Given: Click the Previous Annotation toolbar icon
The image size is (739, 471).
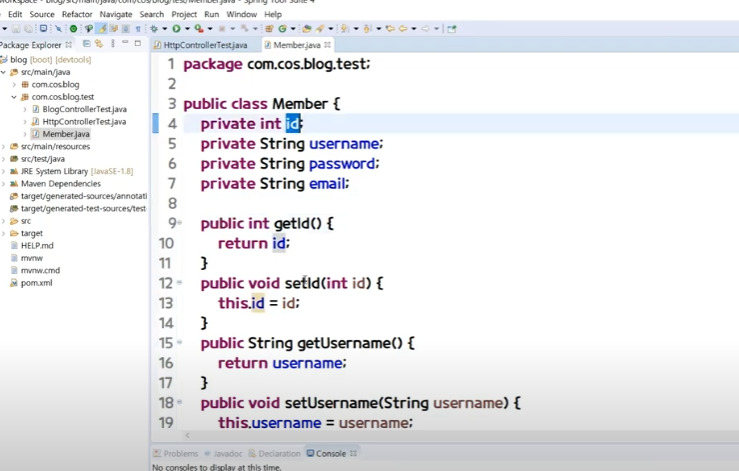Looking at the screenshot, I should [368, 29].
